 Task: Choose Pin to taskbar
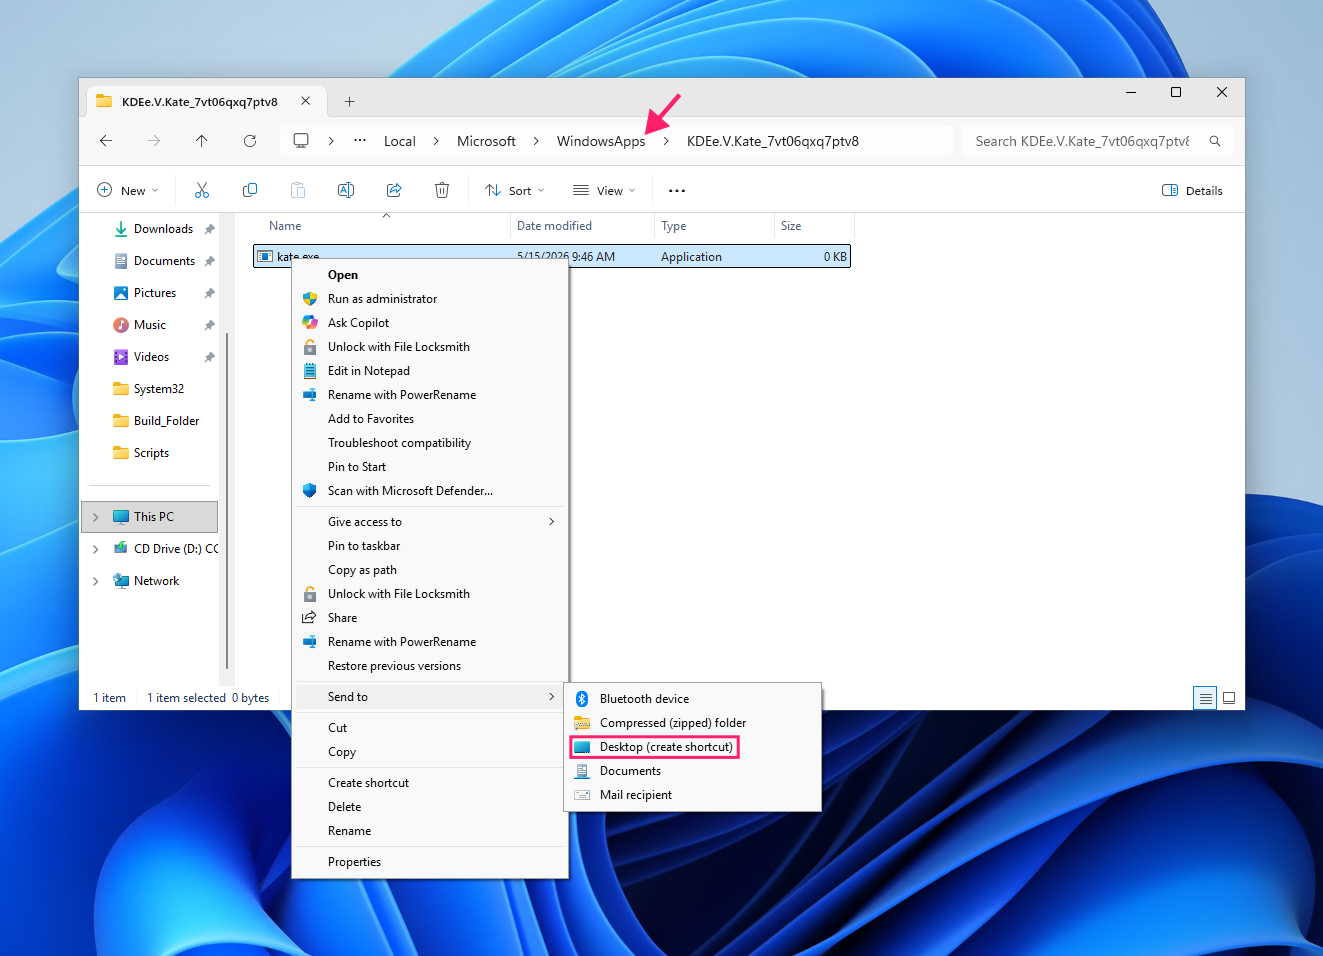point(430,546)
